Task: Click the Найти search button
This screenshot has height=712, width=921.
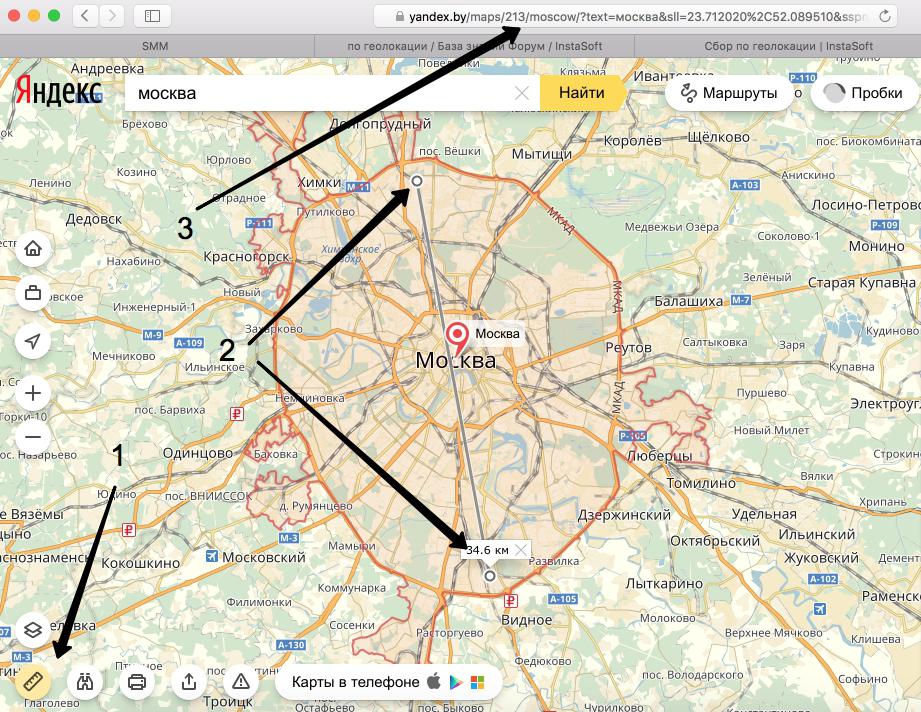Action: (x=581, y=93)
